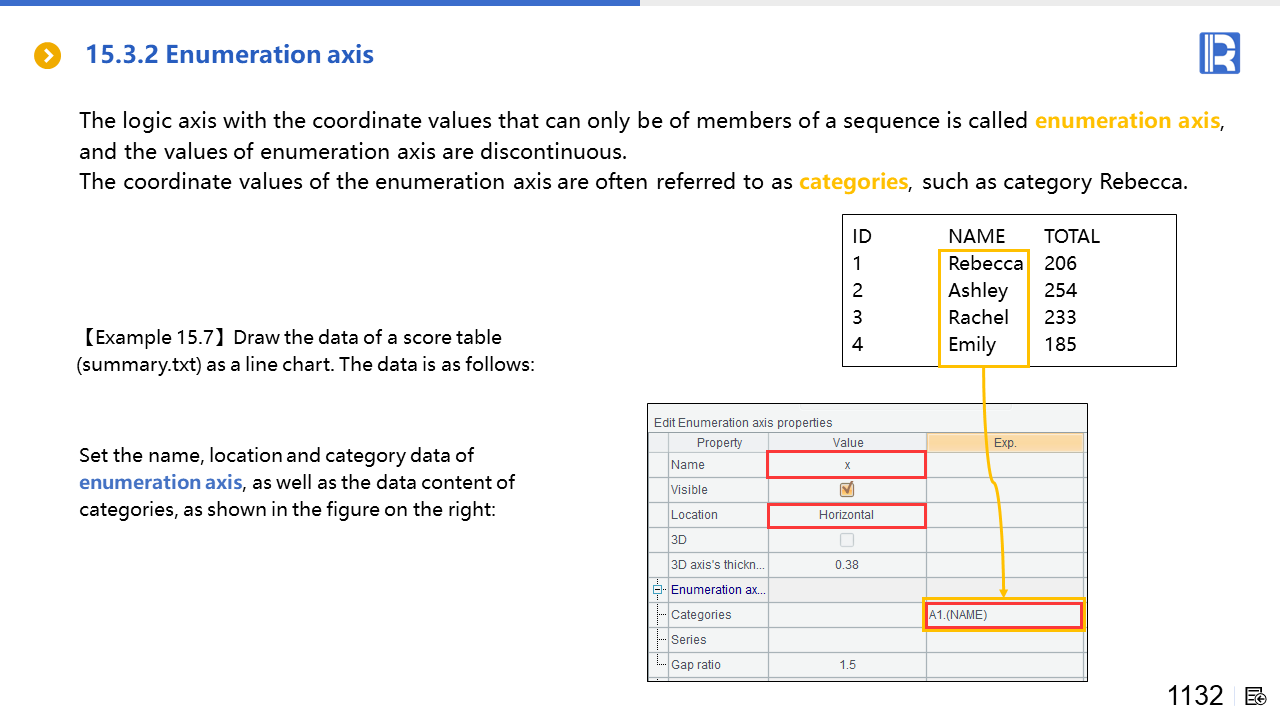1280x720 pixels.
Task: Click the Location value Horizontal
Action: point(846,515)
